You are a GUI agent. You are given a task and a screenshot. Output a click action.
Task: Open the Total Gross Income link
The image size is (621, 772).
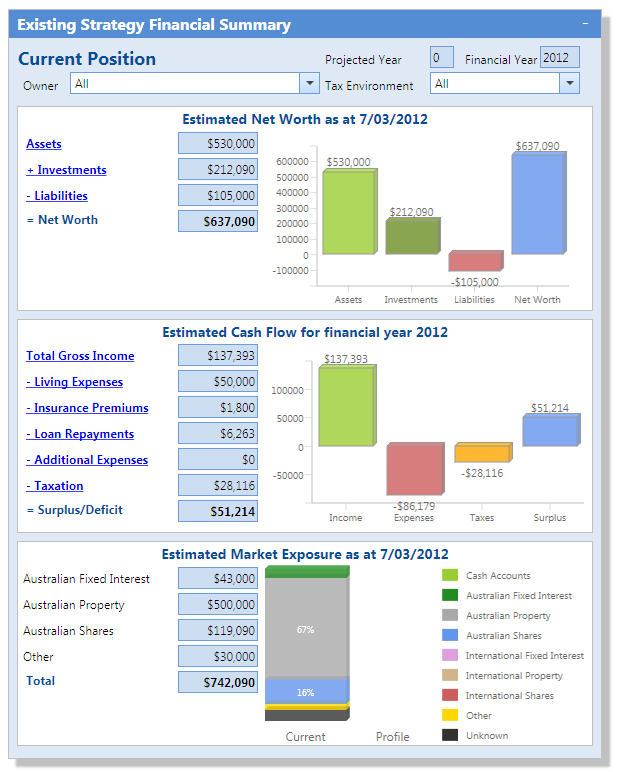click(80, 356)
